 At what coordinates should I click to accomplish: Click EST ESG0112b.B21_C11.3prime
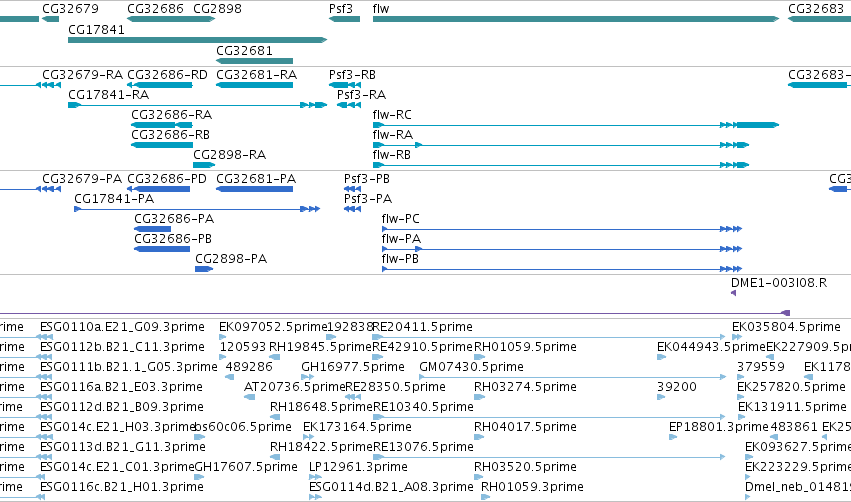point(122,347)
